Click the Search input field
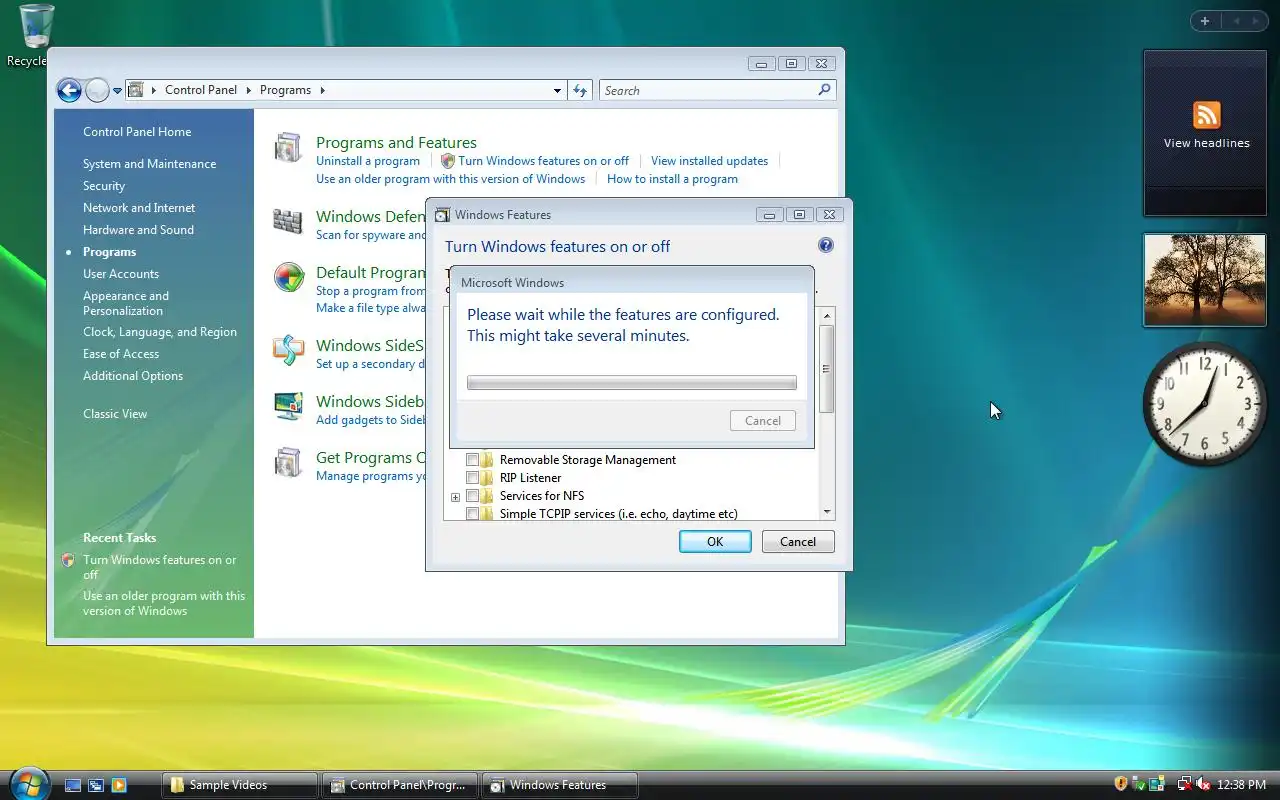This screenshot has height=800, width=1280. (708, 90)
